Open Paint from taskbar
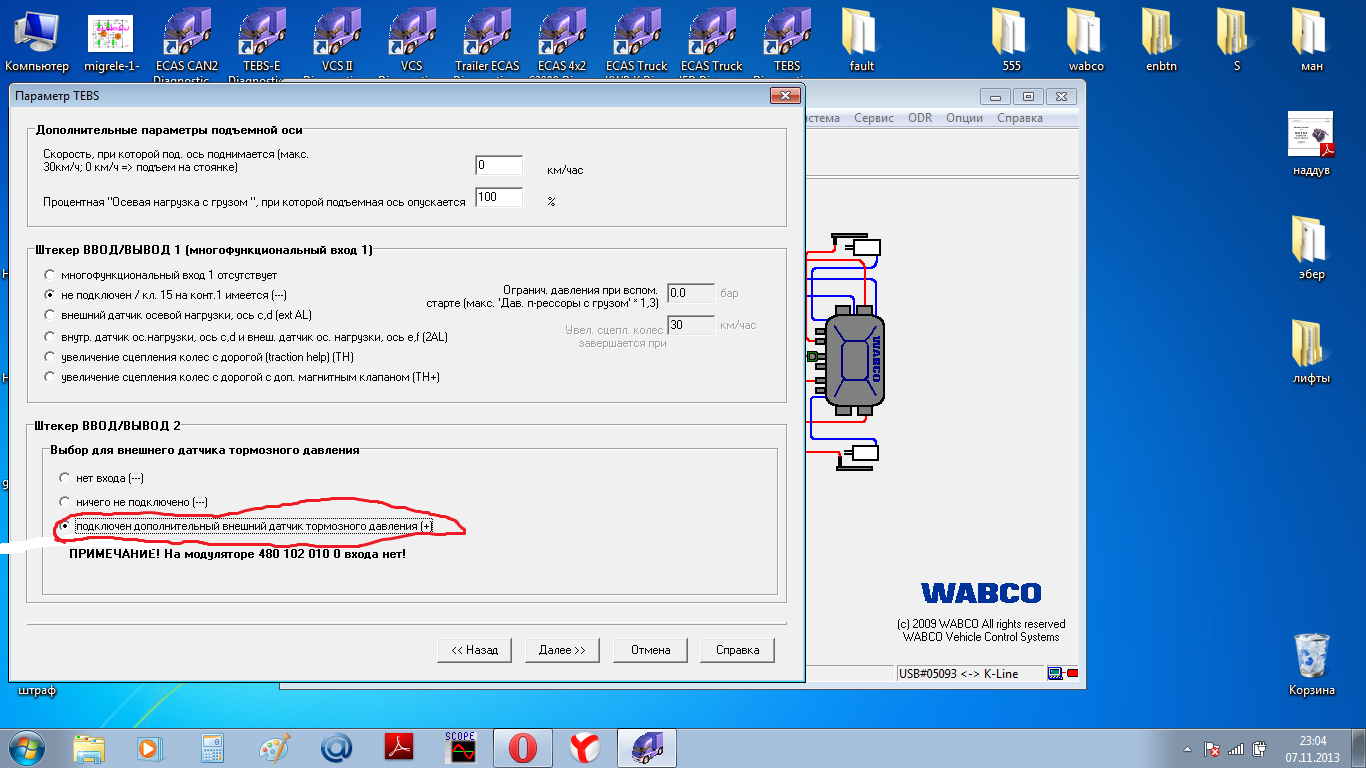Image resolution: width=1366 pixels, height=768 pixels. [274, 747]
